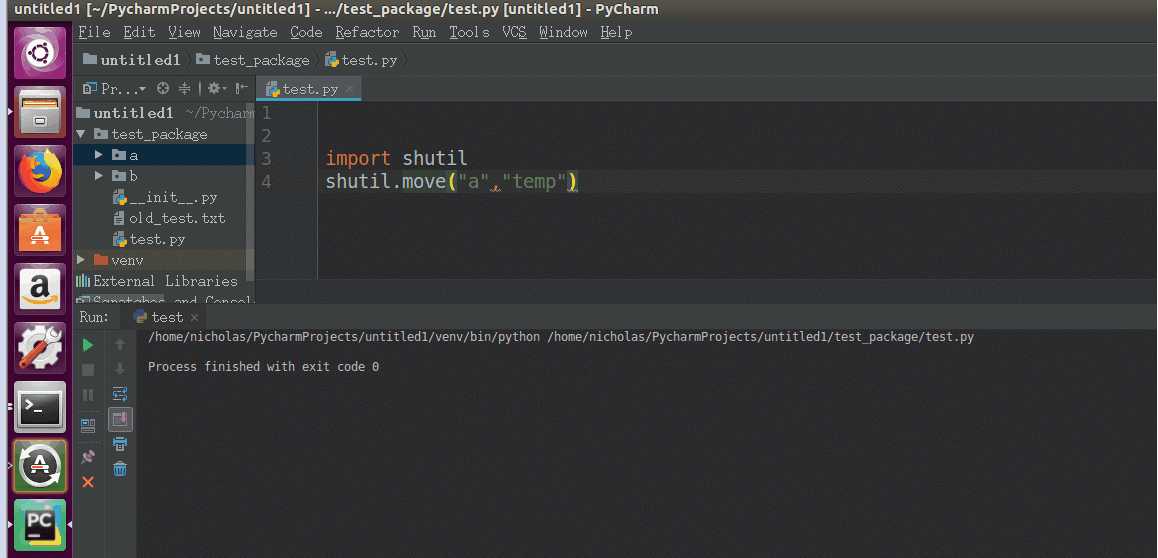The image size is (1158, 558).
Task: Expand folder a in project tree
Action: tap(98, 155)
